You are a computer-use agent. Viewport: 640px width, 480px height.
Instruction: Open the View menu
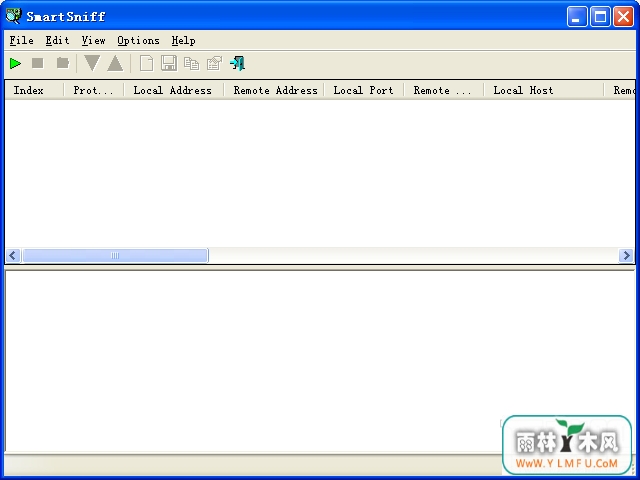pos(93,40)
